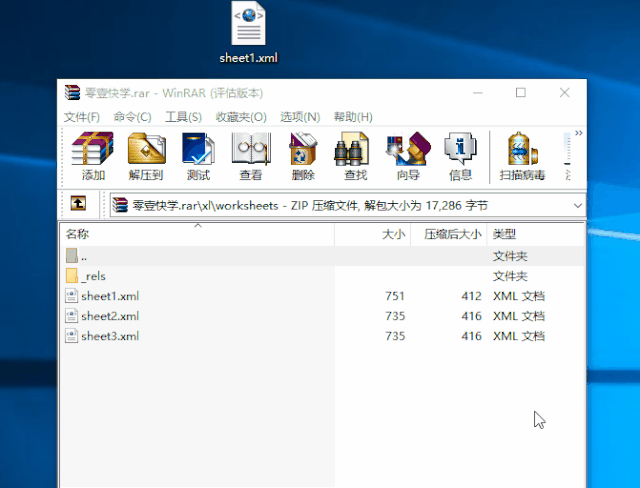The width and height of the screenshot is (640, 488).
Task: Sort by 大小 column header
Action: click(373, 234)
